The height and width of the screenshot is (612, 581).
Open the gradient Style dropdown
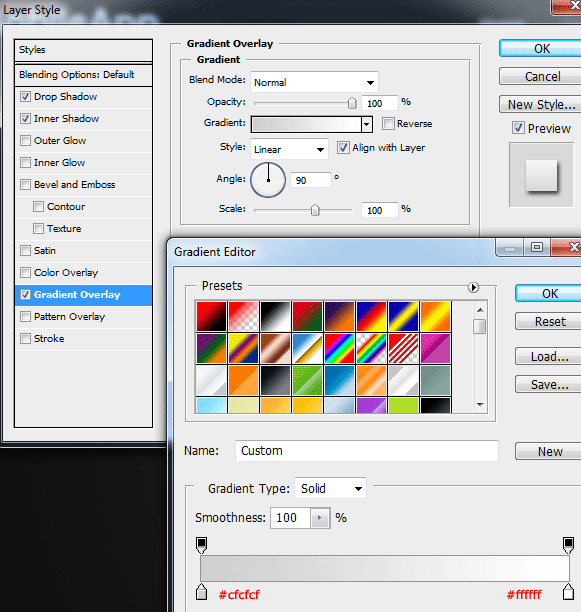click(x=289, y=149)
